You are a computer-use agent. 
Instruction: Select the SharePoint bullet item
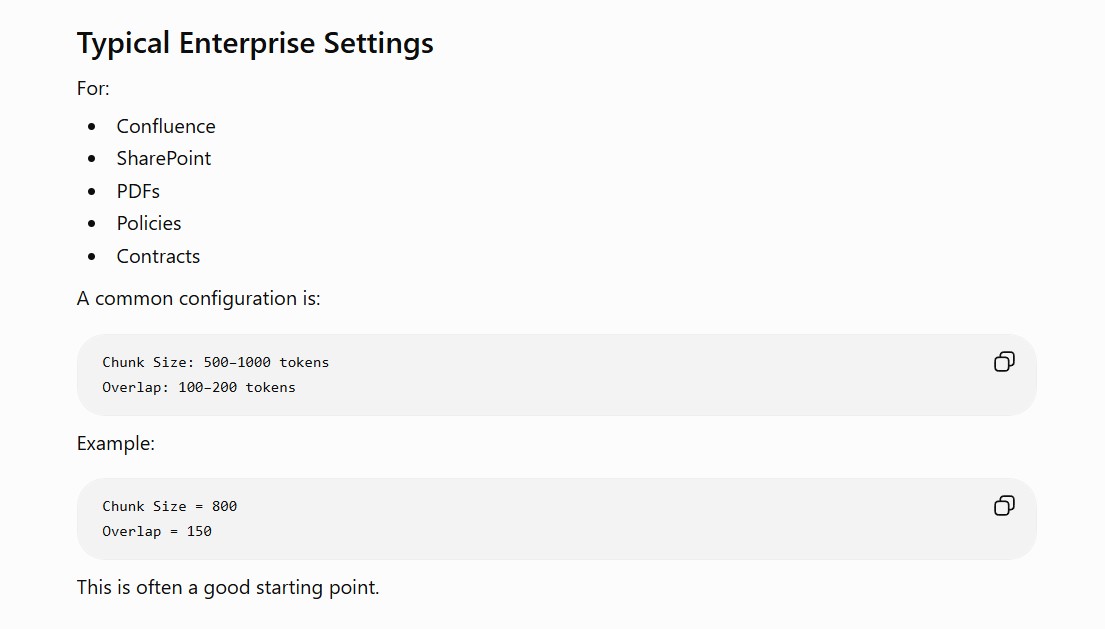click(163, 158)
